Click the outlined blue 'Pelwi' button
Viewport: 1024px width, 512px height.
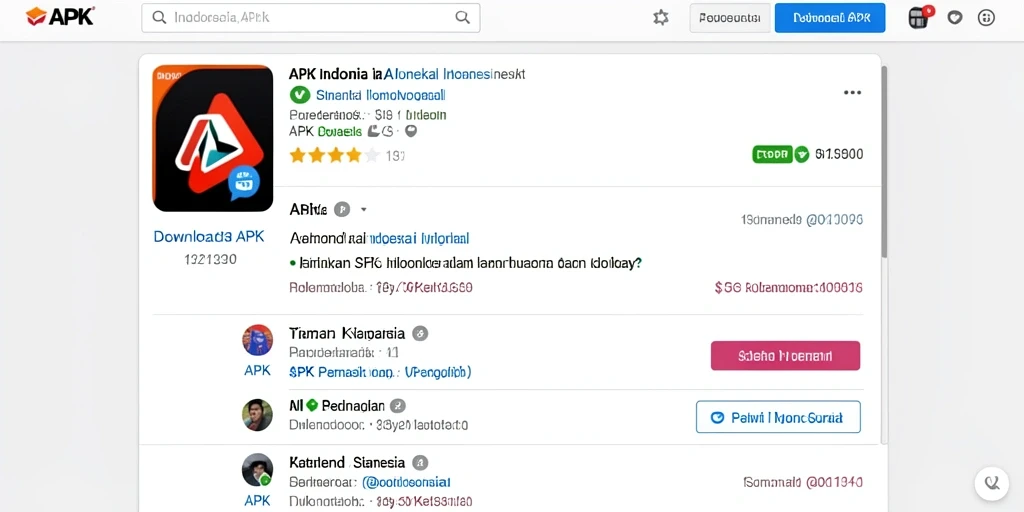tap(778, 417)
